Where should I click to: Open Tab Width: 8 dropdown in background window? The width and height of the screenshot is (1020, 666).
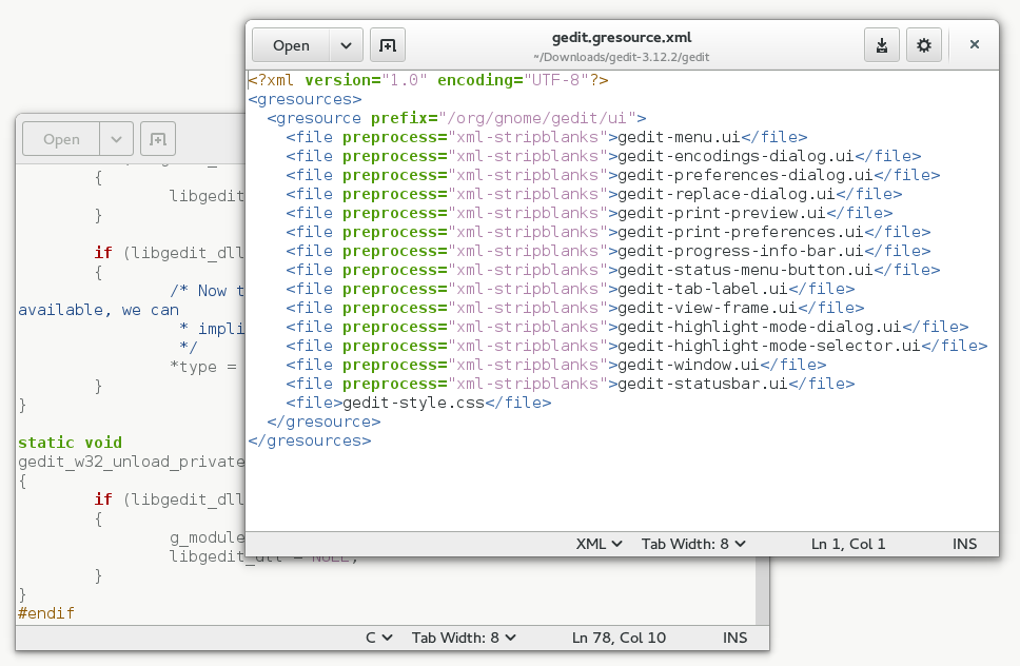click(464, 637)
